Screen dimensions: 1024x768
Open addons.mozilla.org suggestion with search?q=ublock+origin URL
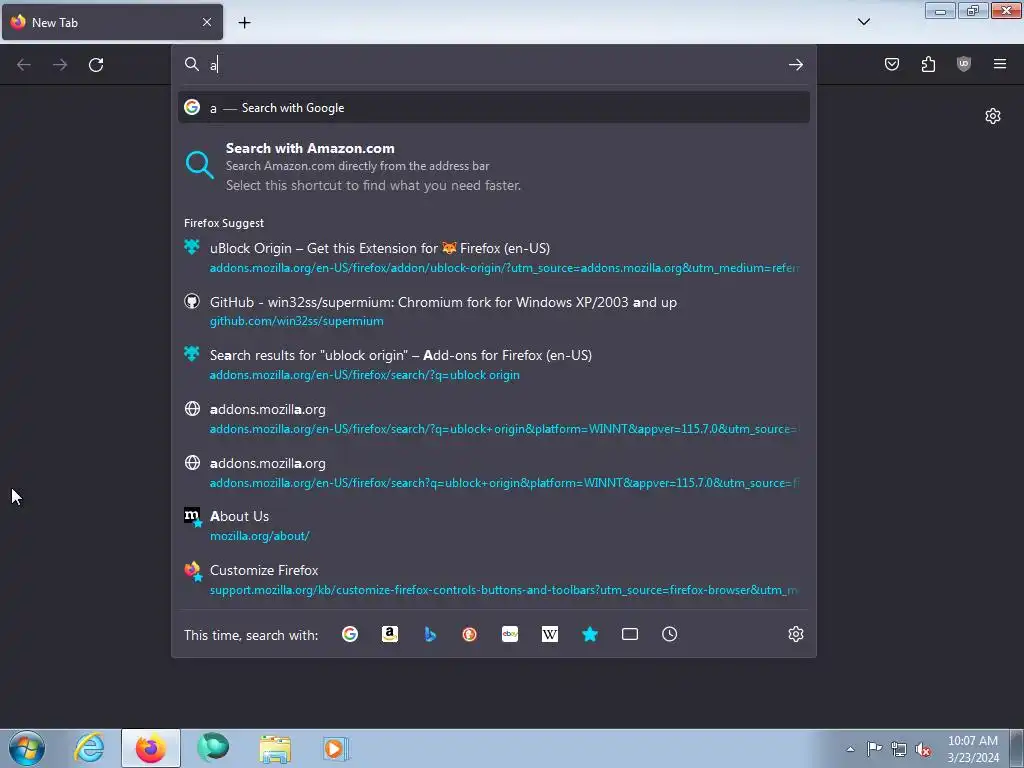pyautogui.click(x=494, y=472)
